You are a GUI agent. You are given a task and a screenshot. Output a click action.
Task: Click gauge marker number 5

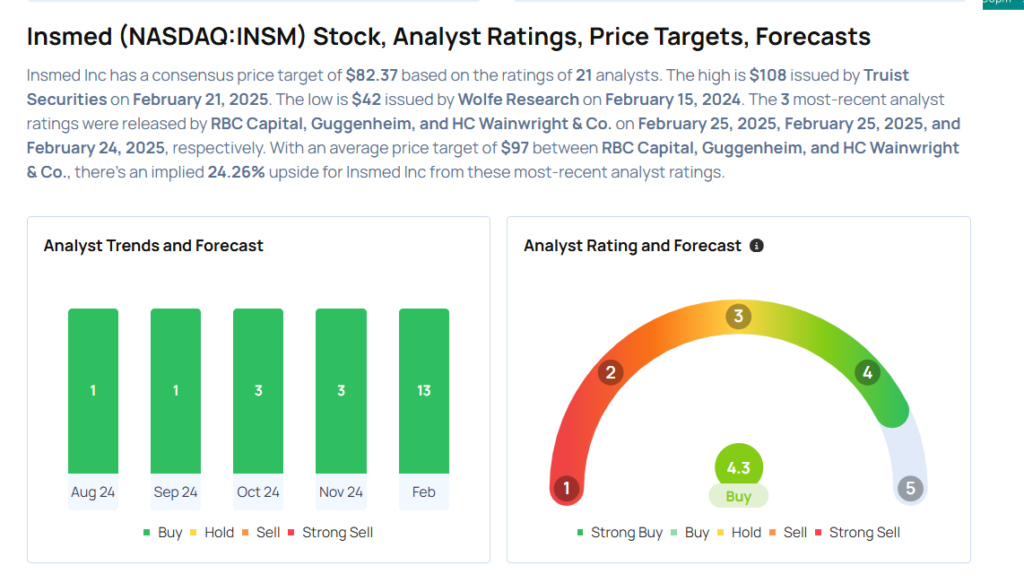[x=909, y=489]
